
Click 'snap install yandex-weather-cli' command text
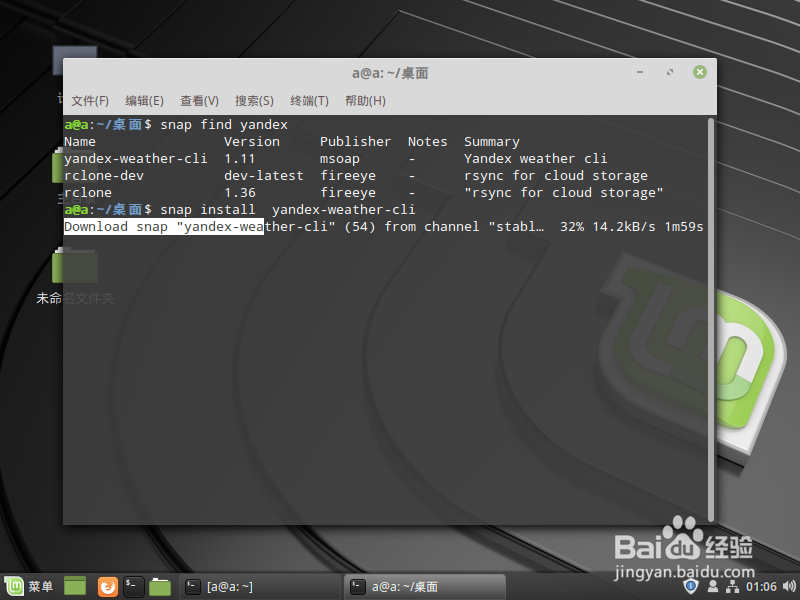tap(288, 210)
